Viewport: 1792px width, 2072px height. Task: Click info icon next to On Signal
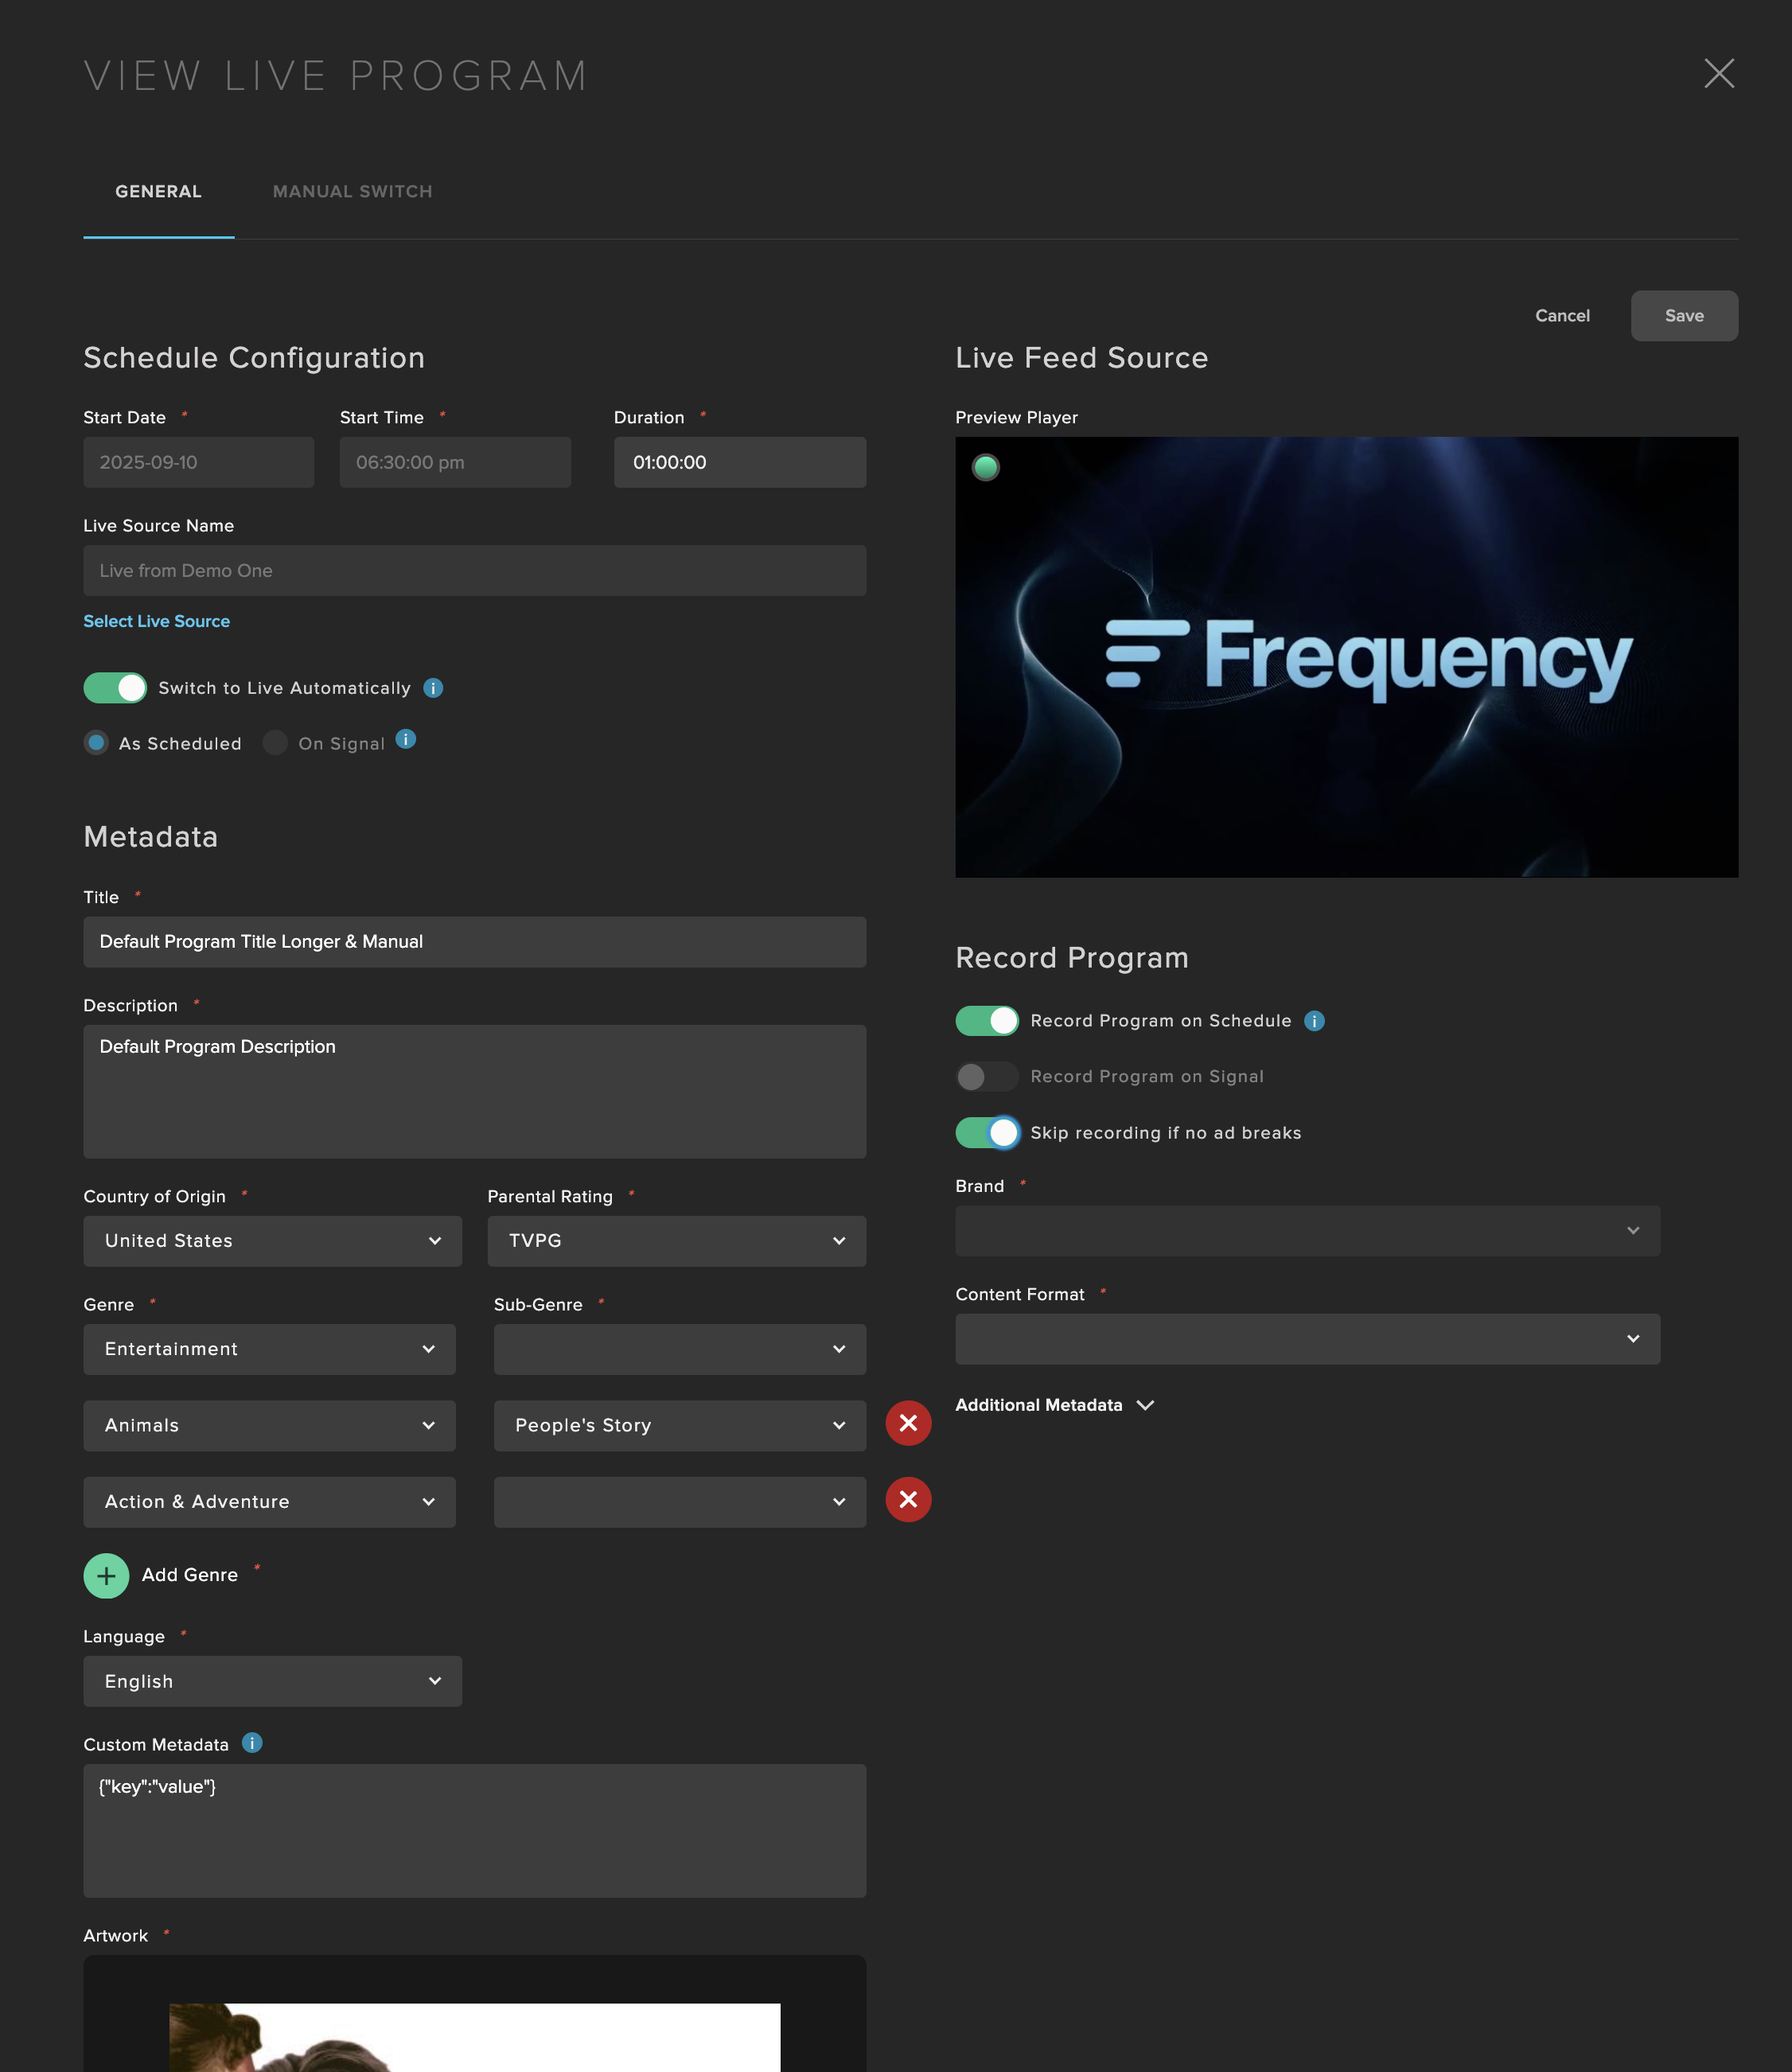pos(405,739)
